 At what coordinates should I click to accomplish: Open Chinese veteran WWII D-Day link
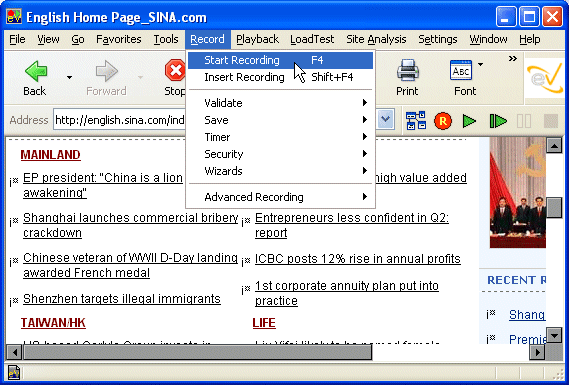click(x=131, y=265)
